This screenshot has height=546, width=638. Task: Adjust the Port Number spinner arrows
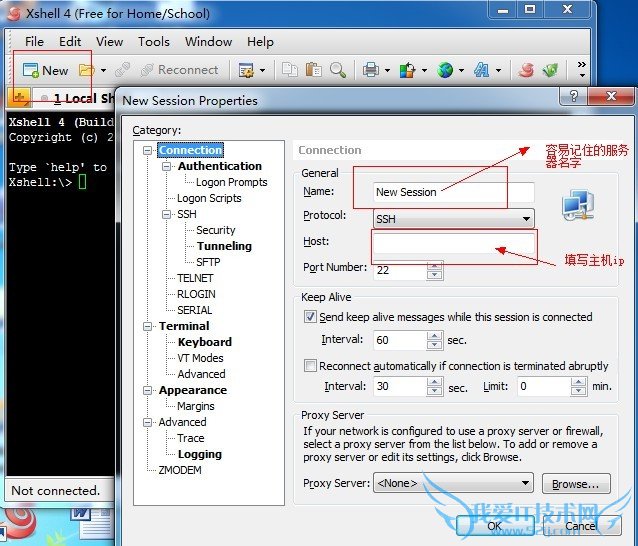pos(435,271)
